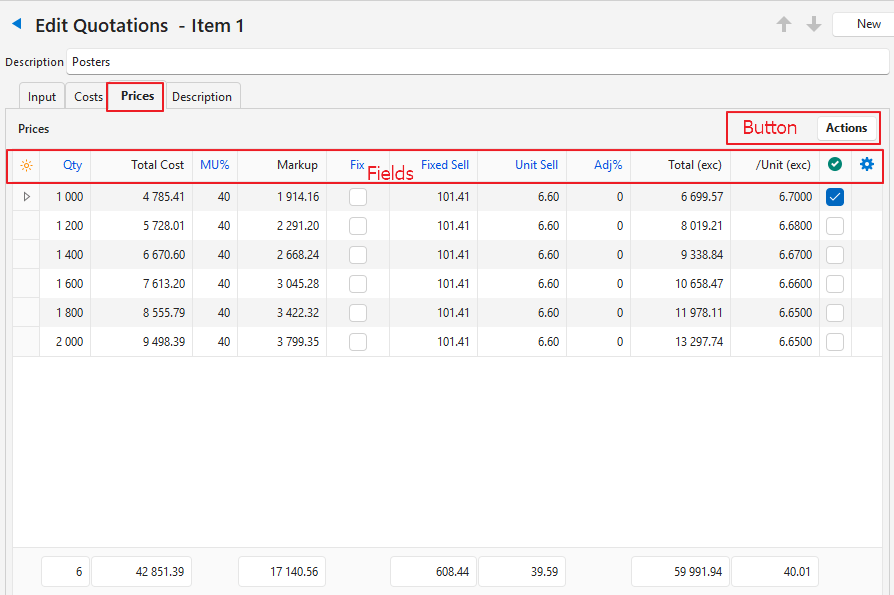Click the orange sun icon in column header
The width and height of the screenshot is (894, 595).
(x=26, y=165)
